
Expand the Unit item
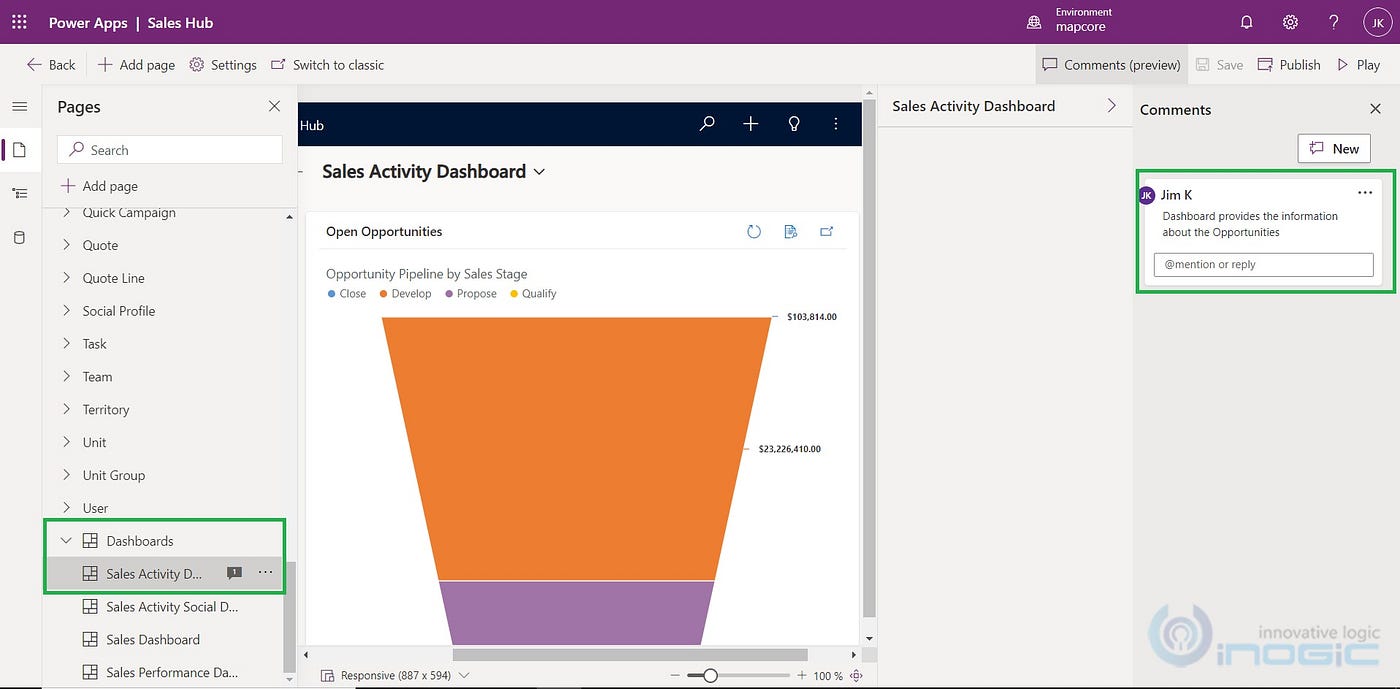click(x=67, y=442)
